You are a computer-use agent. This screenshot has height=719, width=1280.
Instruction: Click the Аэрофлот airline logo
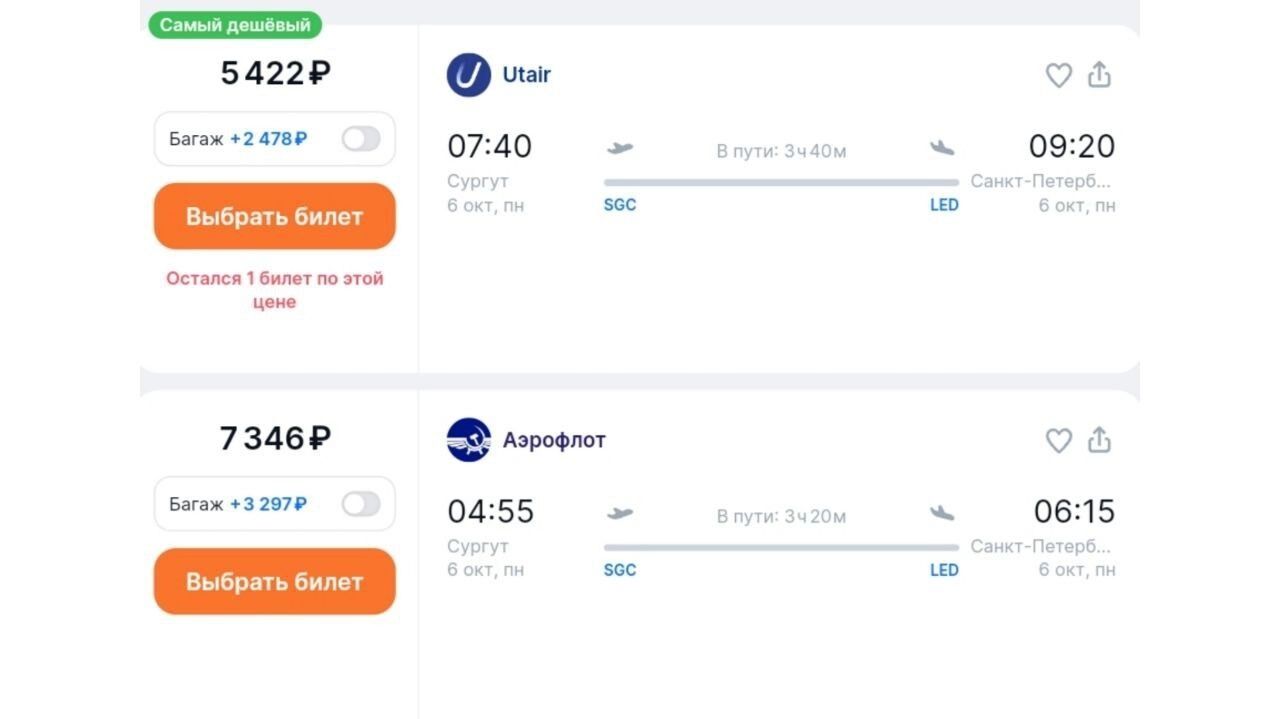click(x=468, y=440)
